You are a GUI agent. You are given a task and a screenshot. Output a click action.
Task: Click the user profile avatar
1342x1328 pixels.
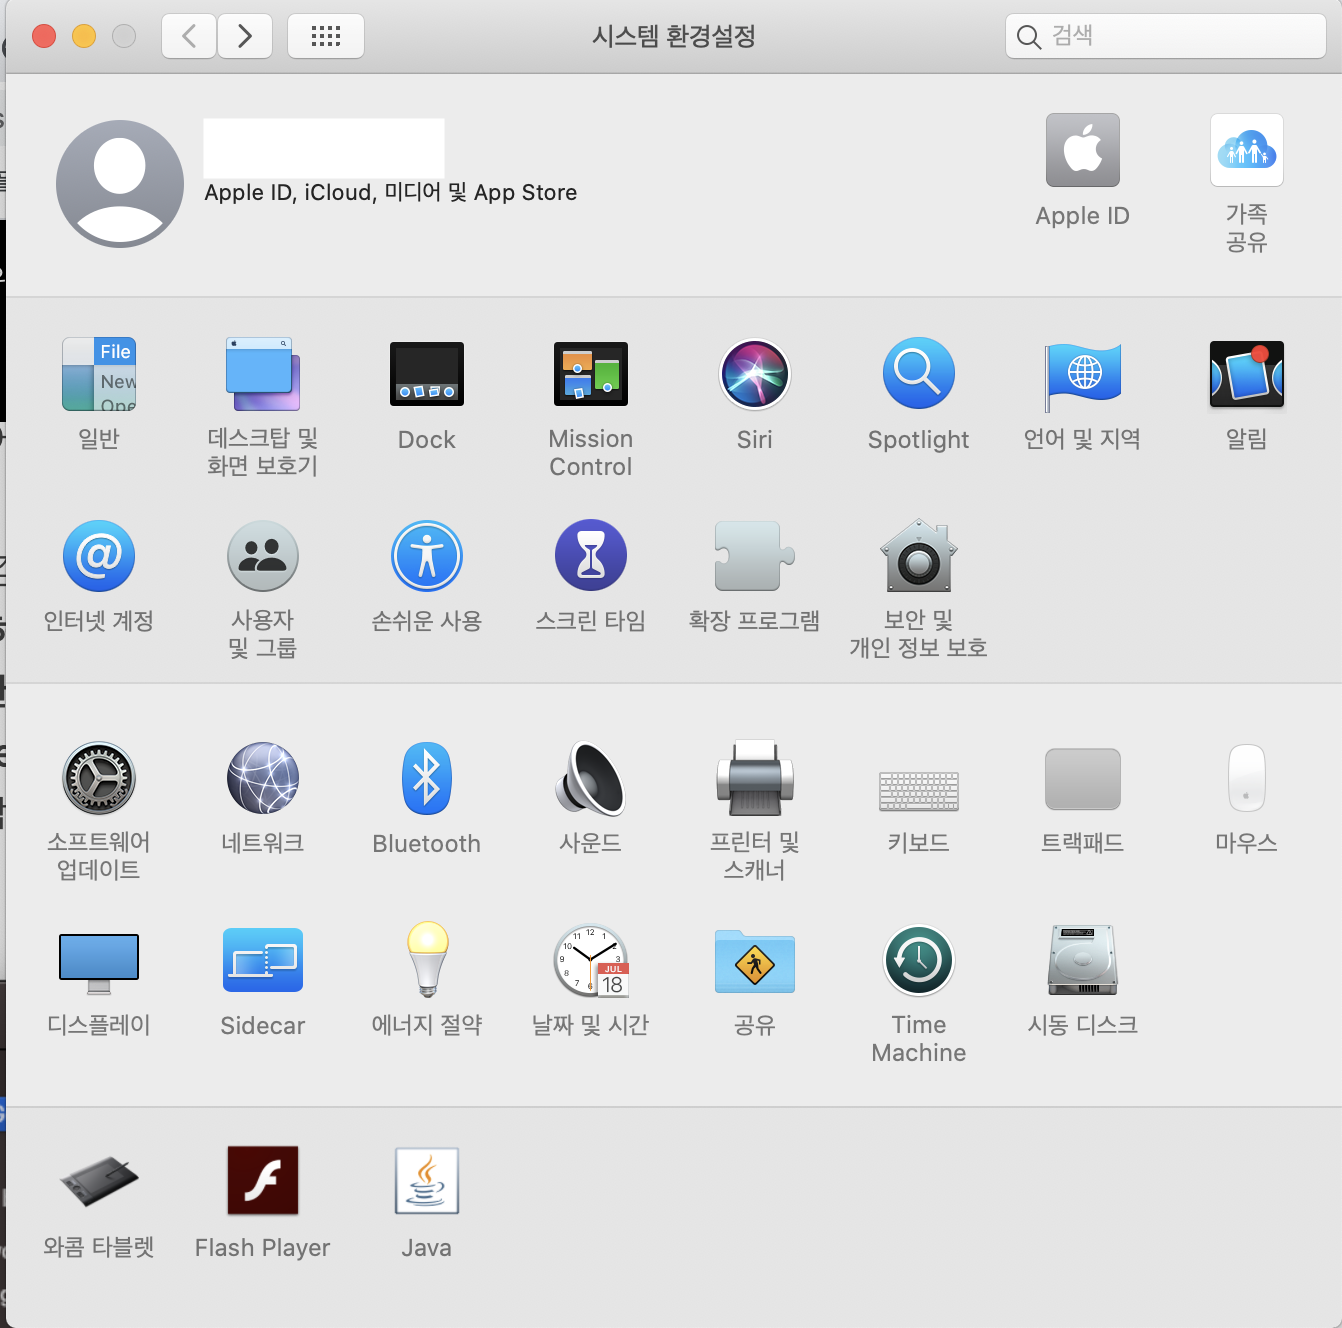120,184
